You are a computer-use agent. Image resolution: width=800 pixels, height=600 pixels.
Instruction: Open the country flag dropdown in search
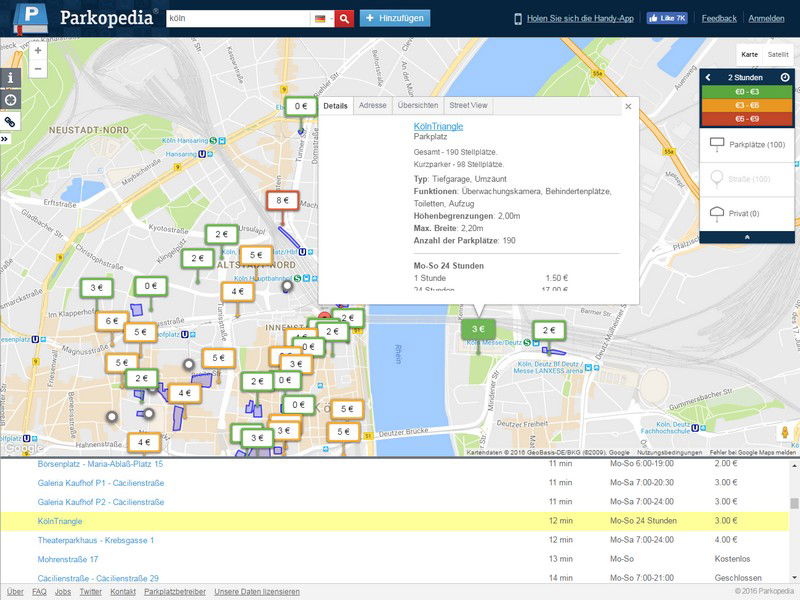(322, 19)
